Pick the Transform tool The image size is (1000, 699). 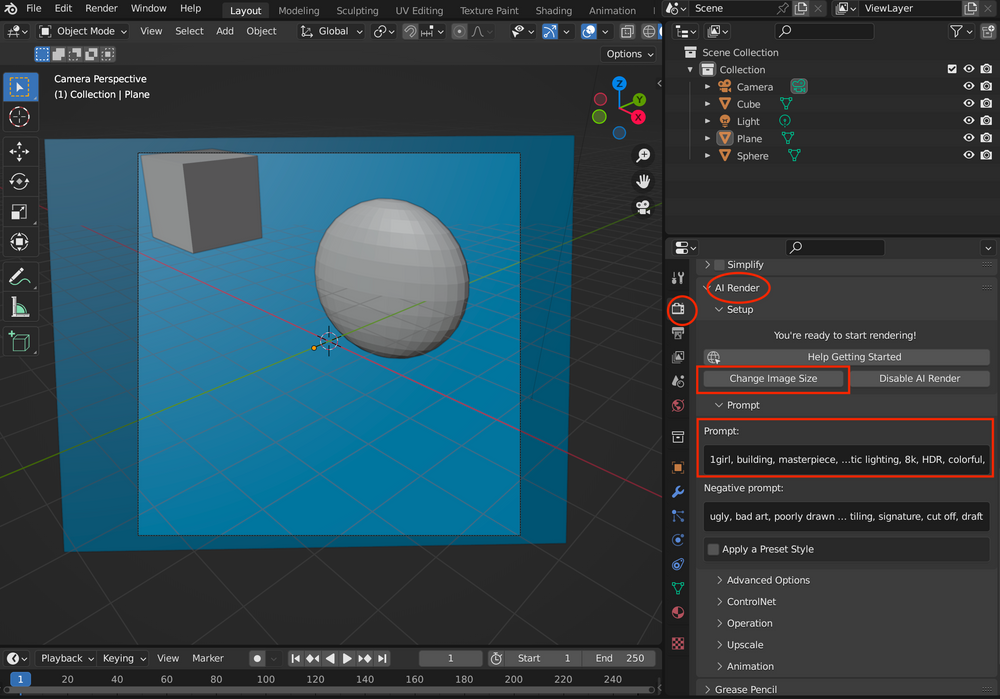click(20, 242)
